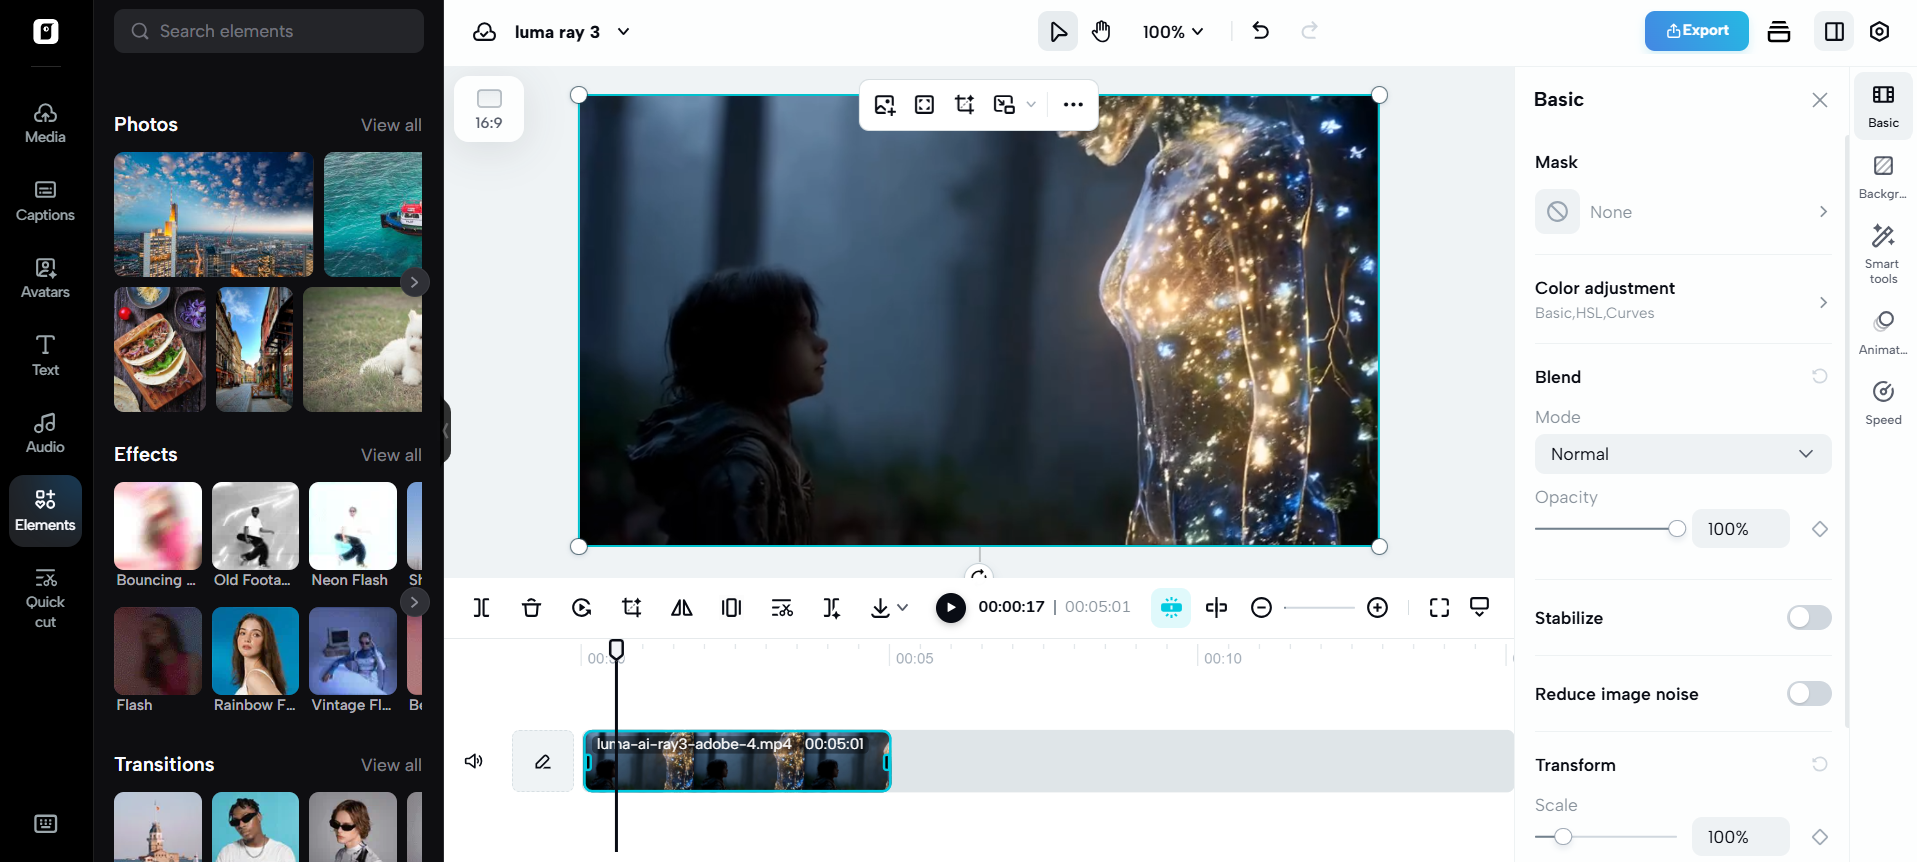
Task: Open the download dropdown arrow
Action: (x=903, y=608)
